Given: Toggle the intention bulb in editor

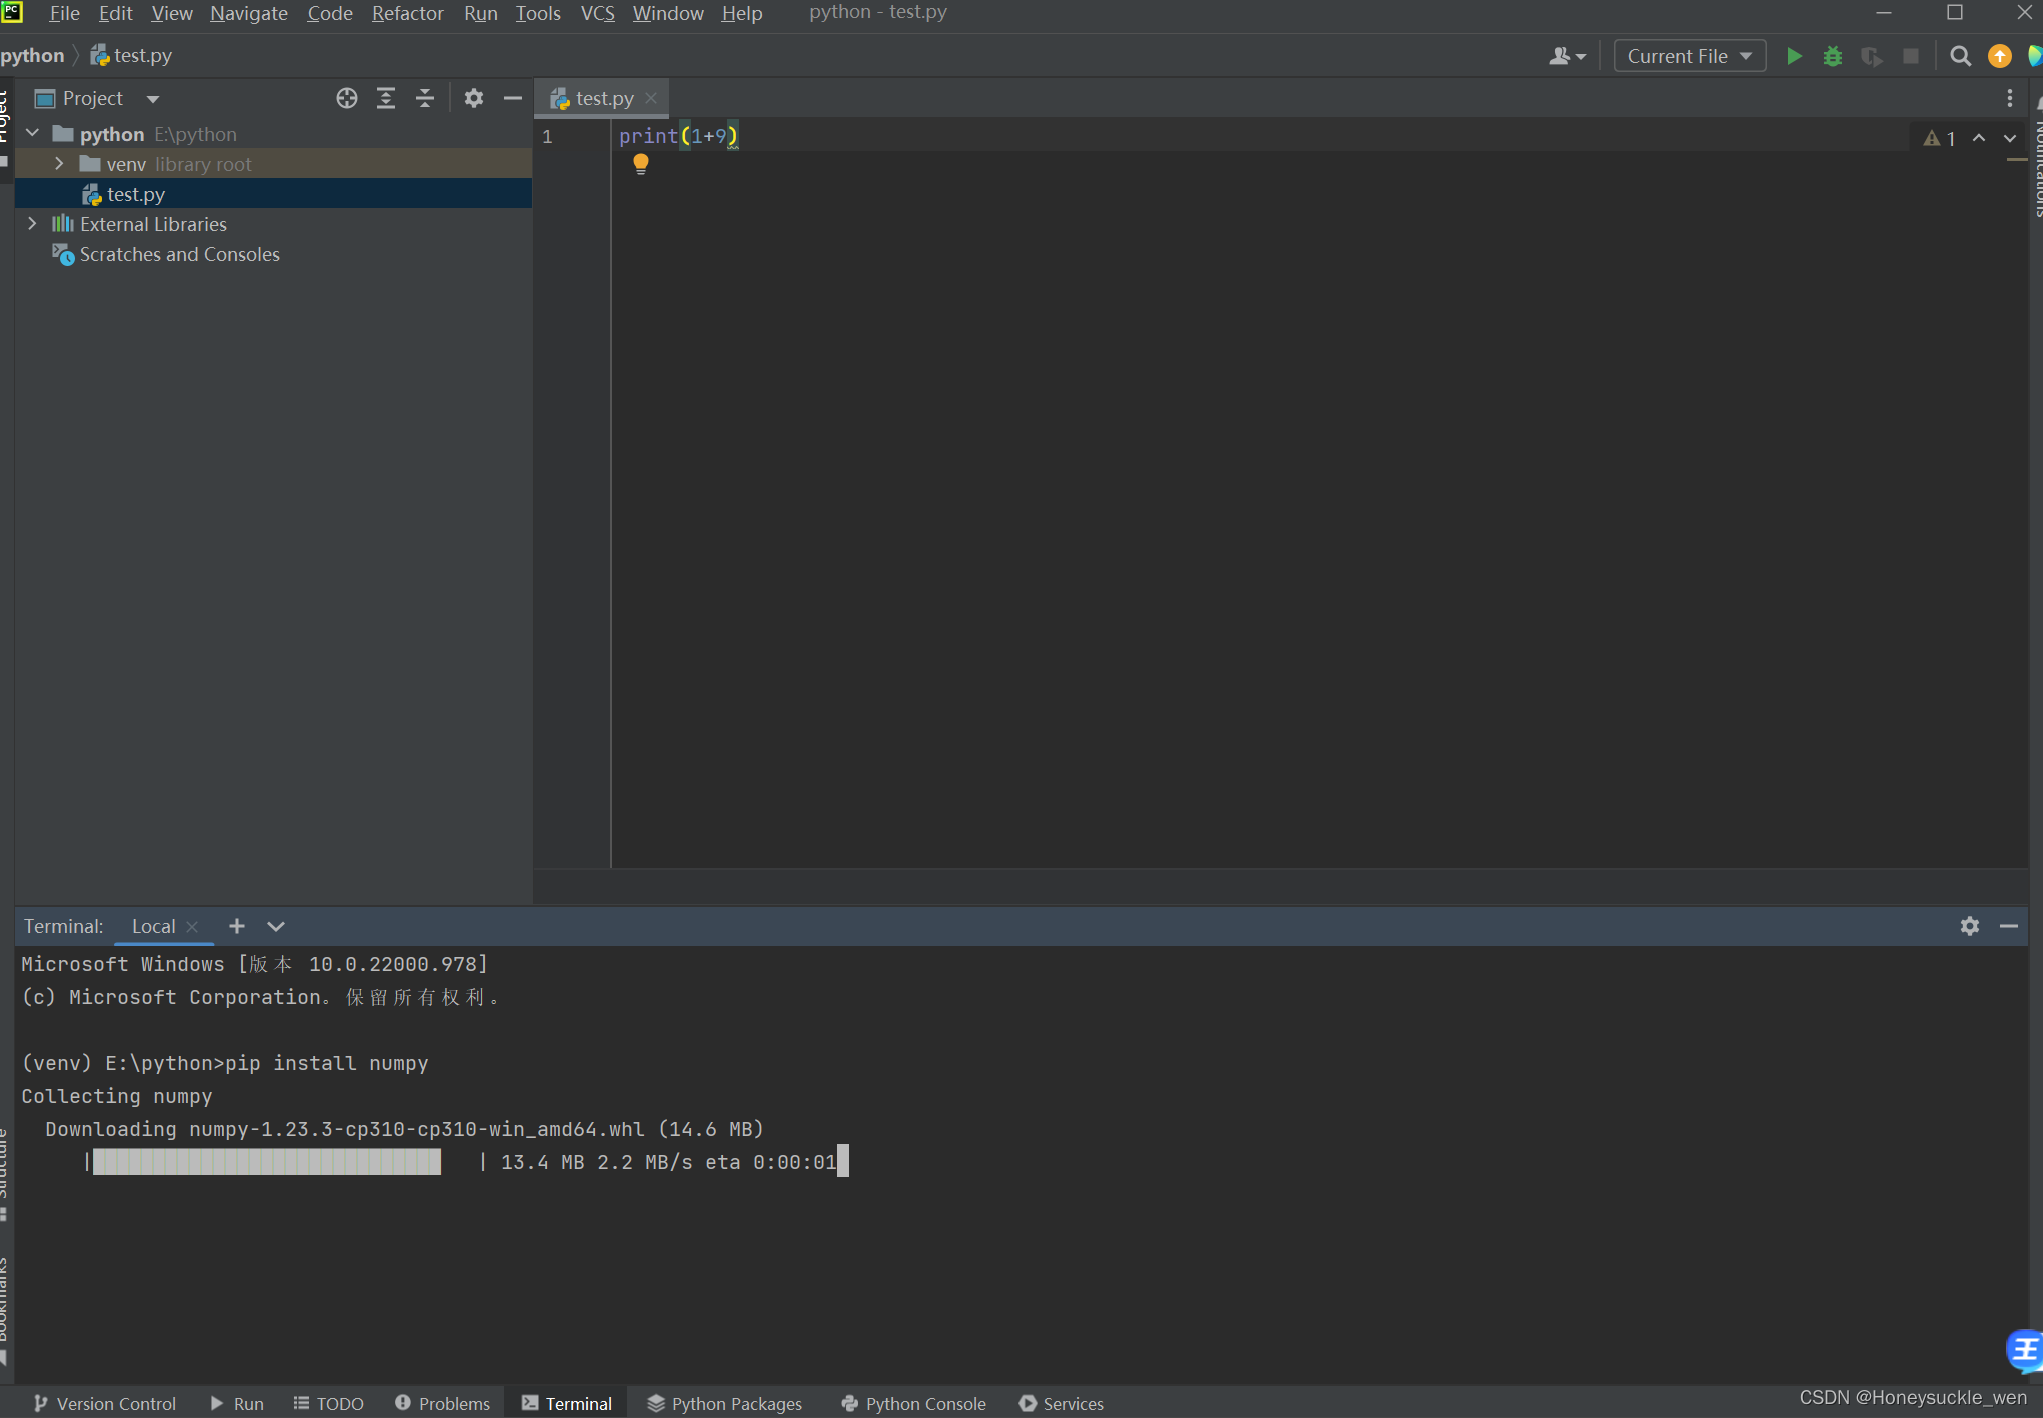Looking at the screenshot, I should point(640,163).
